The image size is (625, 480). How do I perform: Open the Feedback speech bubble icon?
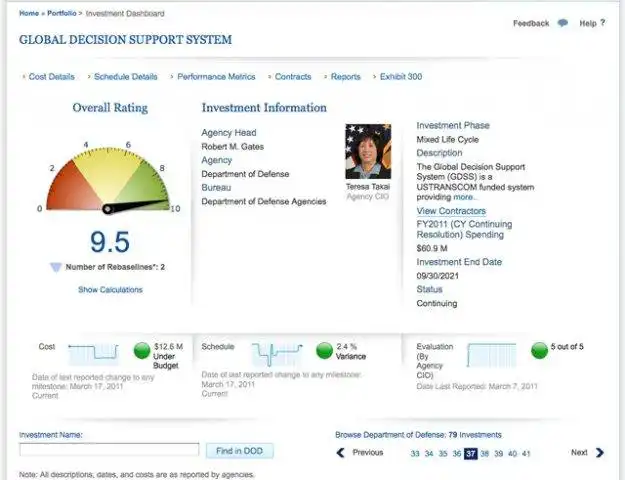562,23
